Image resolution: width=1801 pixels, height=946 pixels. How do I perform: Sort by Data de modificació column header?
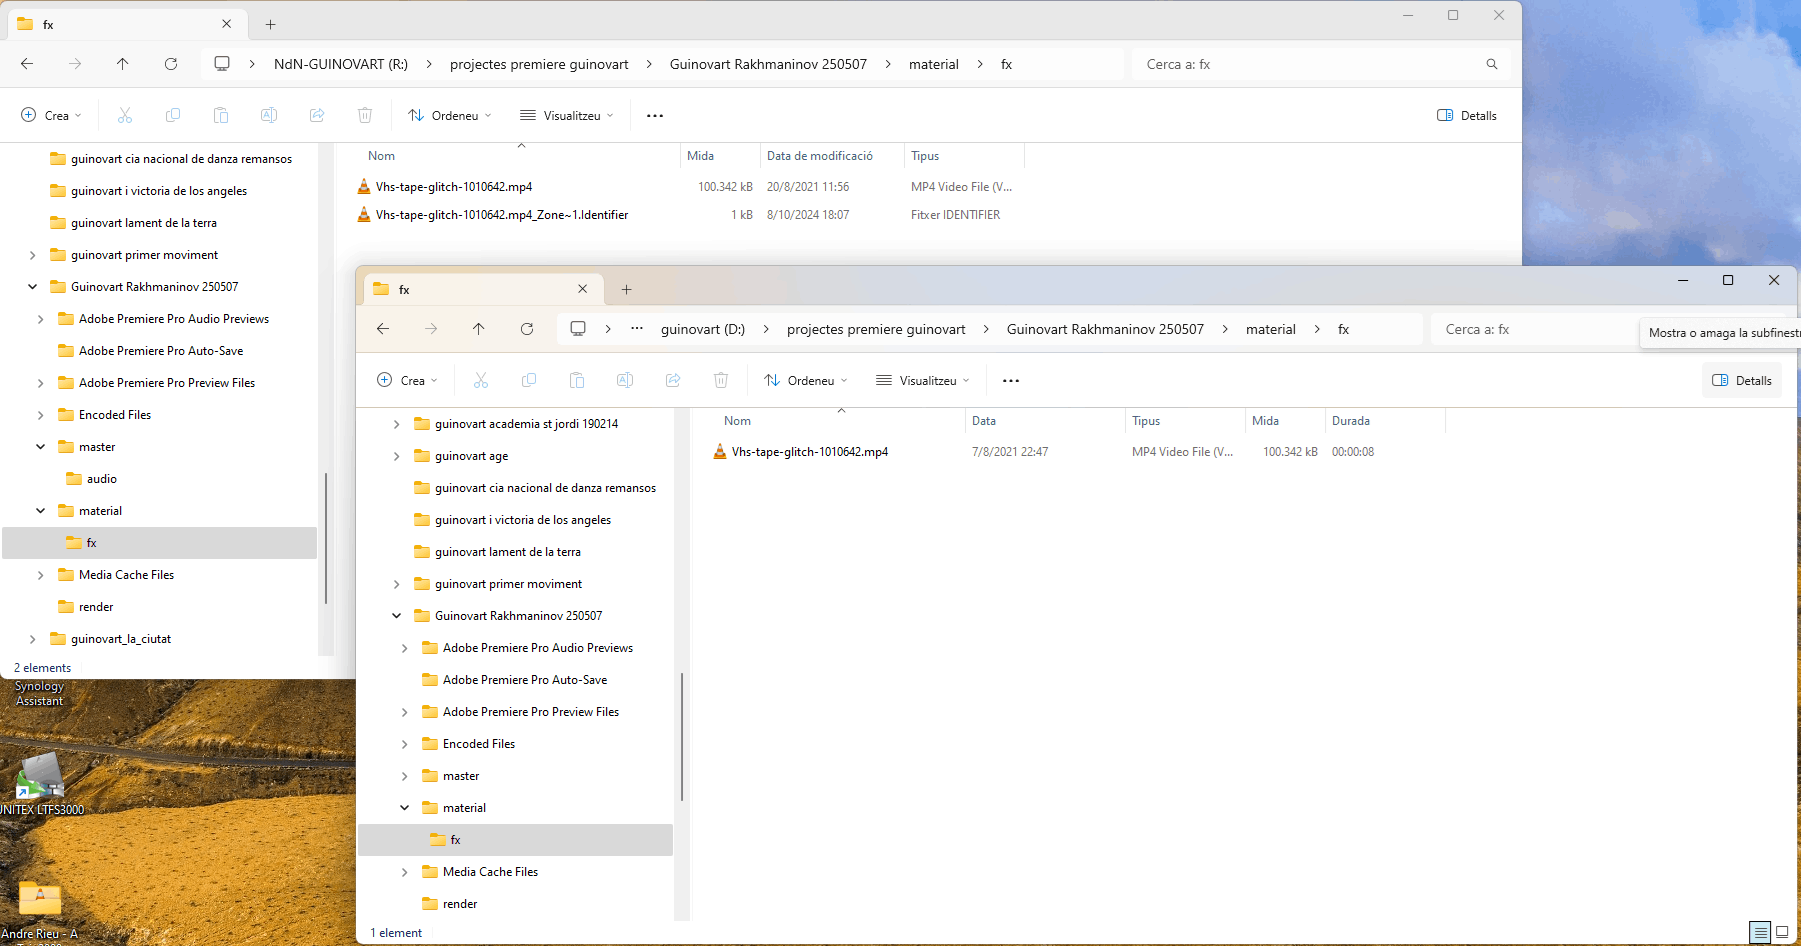(x=831, y=156)
